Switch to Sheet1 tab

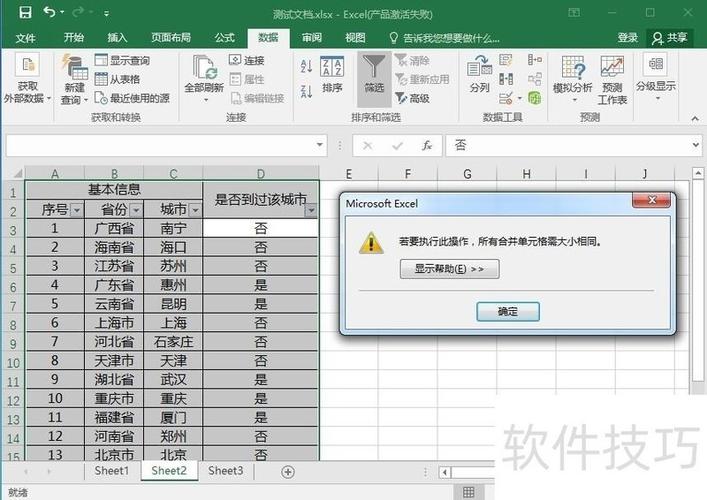112,471
